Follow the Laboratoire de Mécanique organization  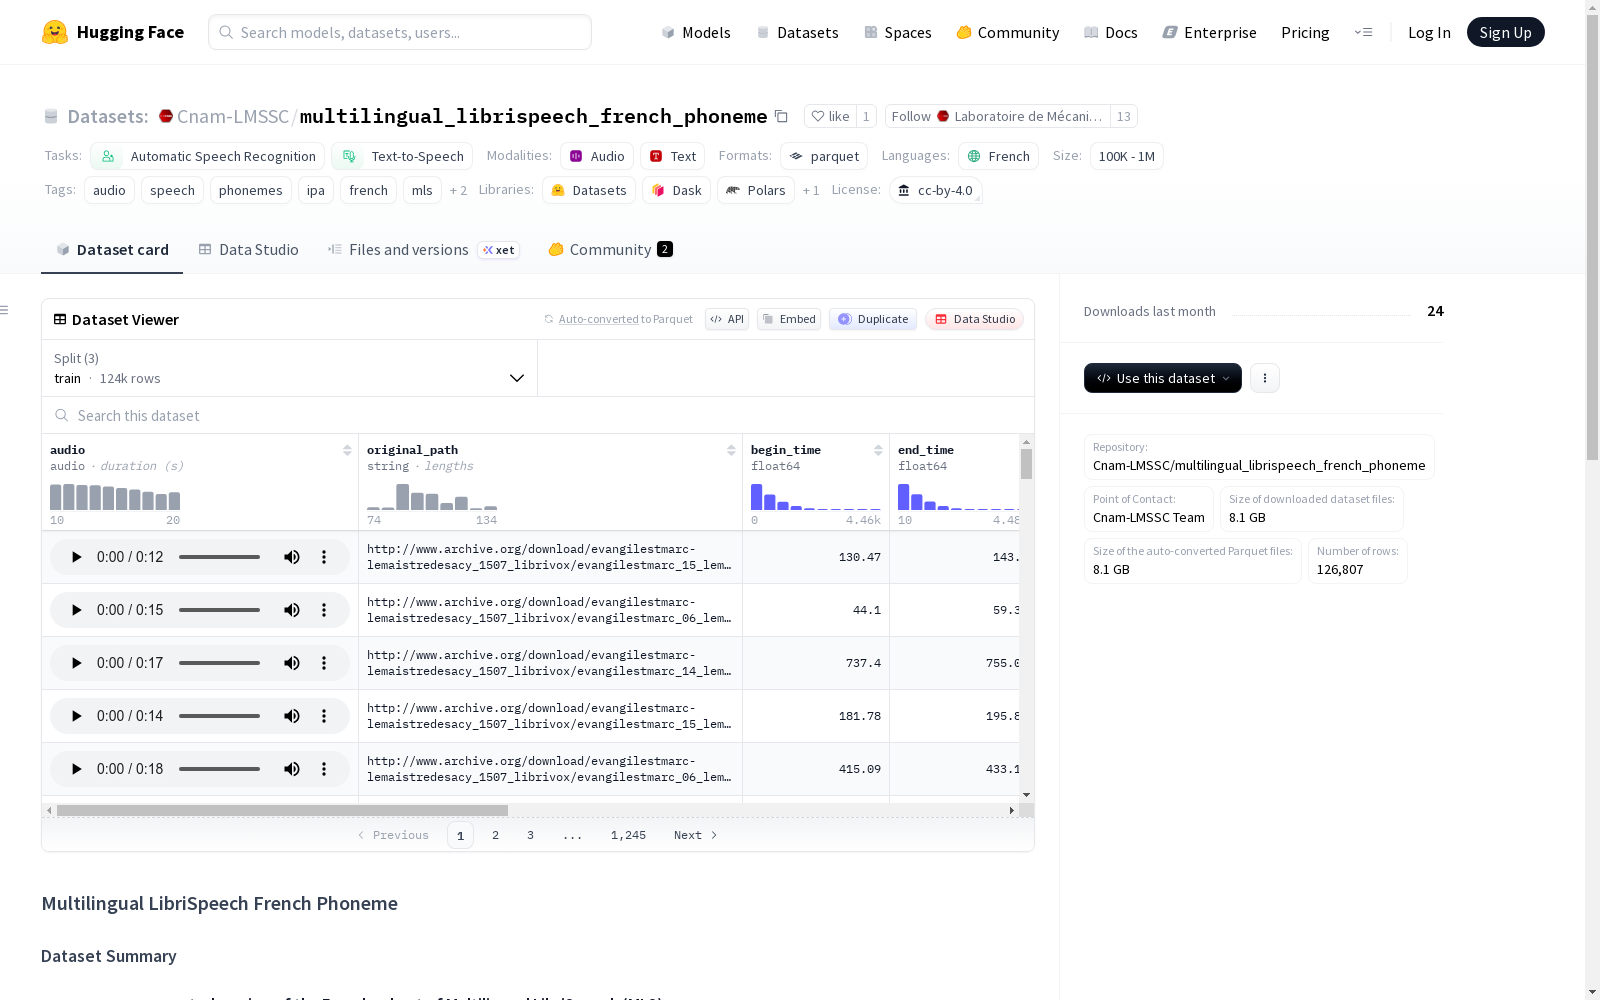tap(998, 116)
